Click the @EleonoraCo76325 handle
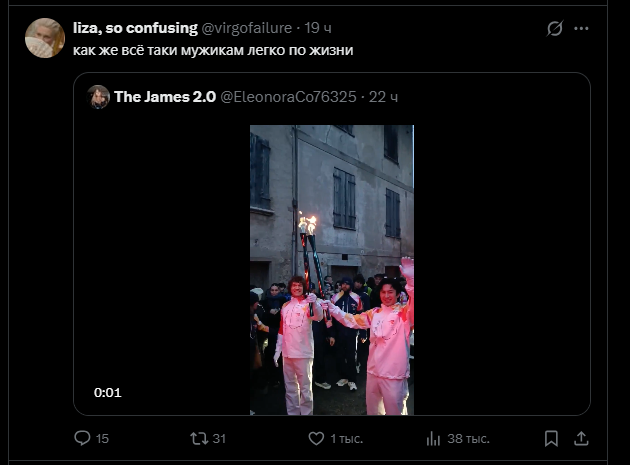The image size is (630, 465). [x=288, y=96]
